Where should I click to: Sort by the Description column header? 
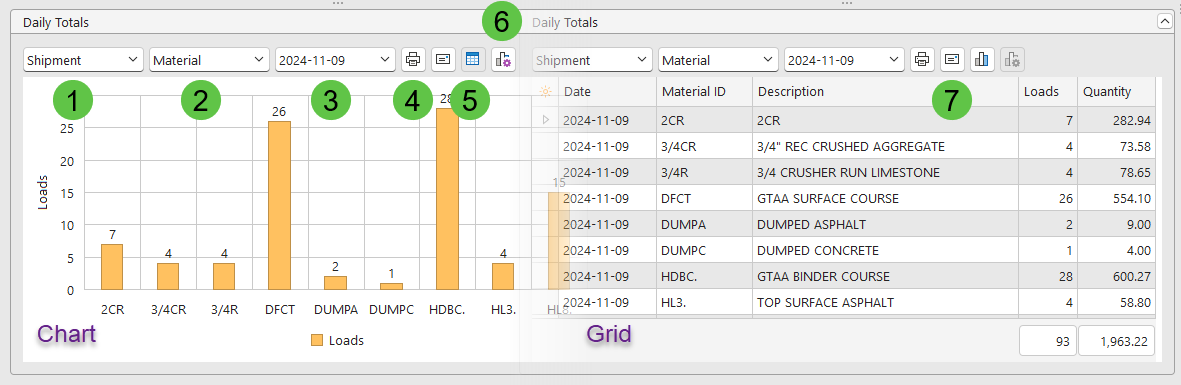point(885,92)
